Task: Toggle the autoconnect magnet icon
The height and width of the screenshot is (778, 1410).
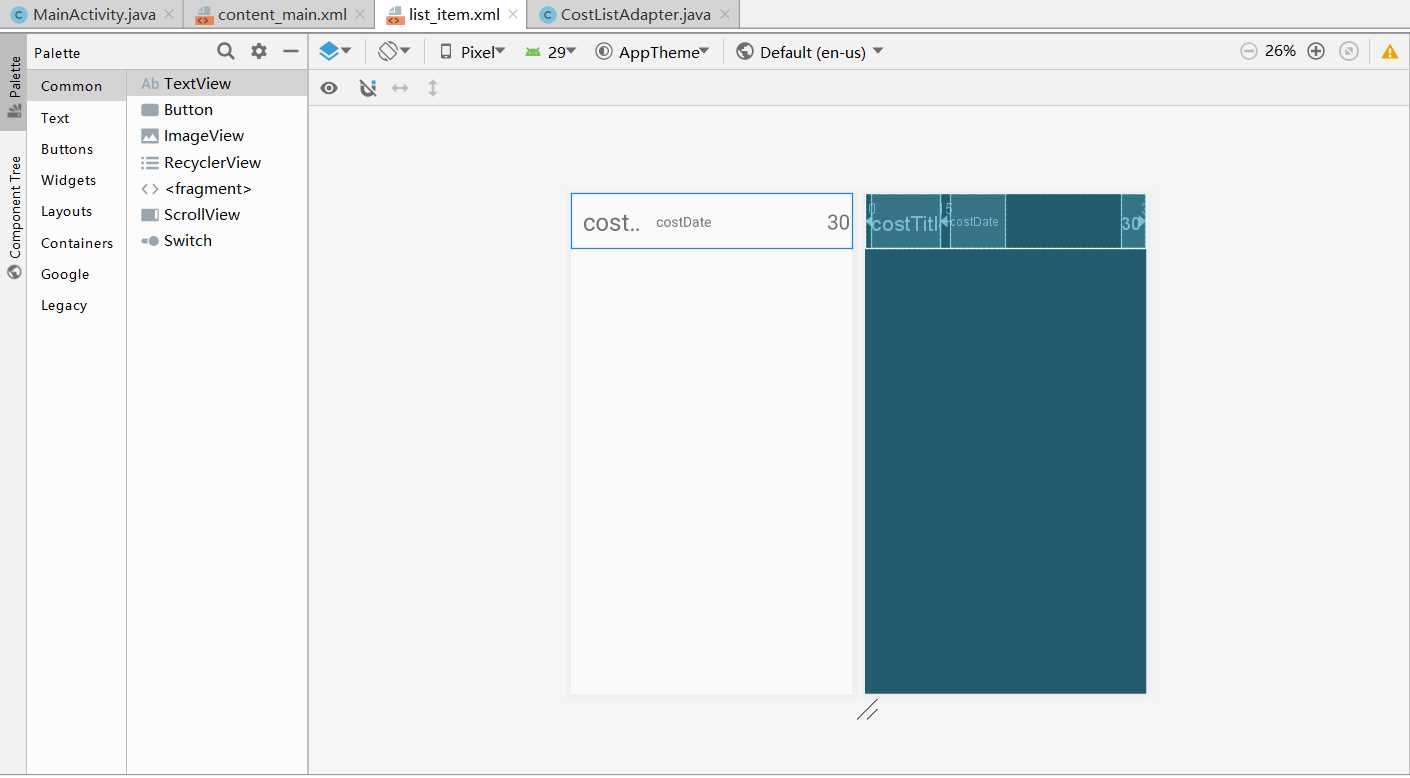Action: (x=368, y=88)
